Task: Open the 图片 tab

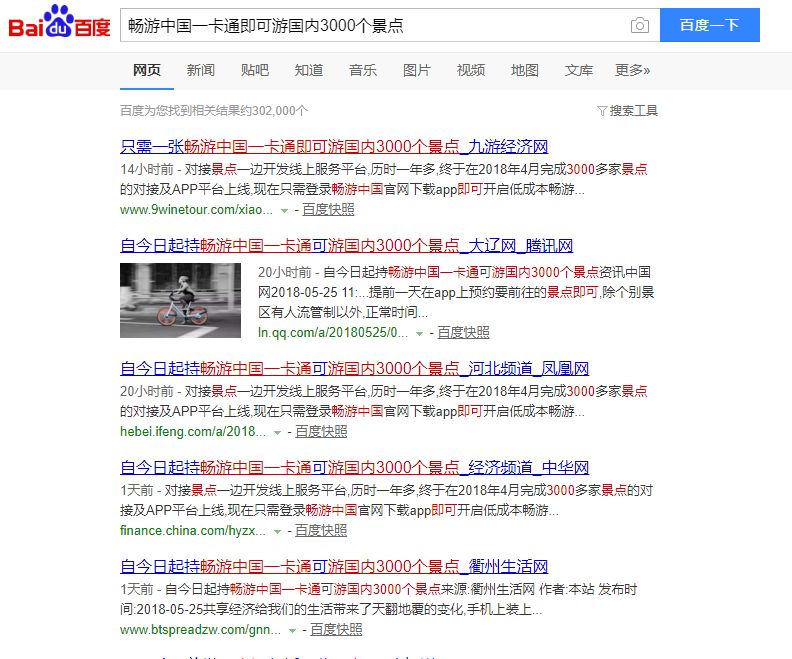Action: pos(417,70)
